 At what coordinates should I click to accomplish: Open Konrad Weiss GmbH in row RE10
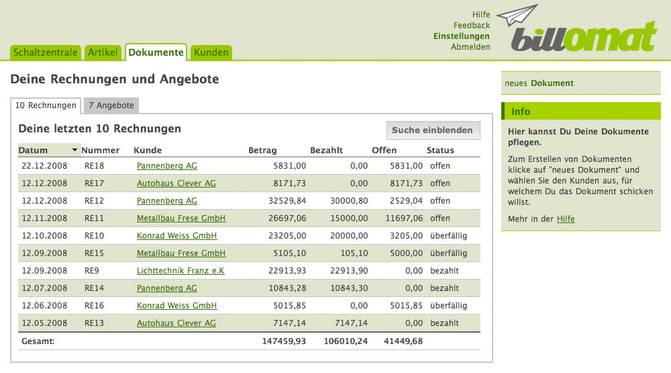coord(177,236)
